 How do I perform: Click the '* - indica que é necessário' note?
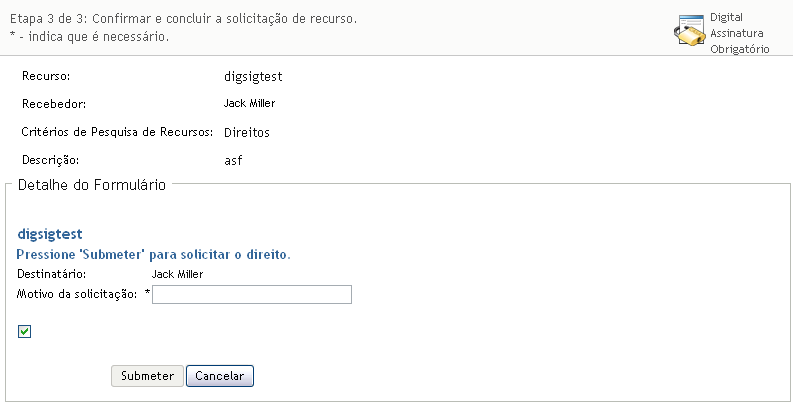[x=89, y=37]
